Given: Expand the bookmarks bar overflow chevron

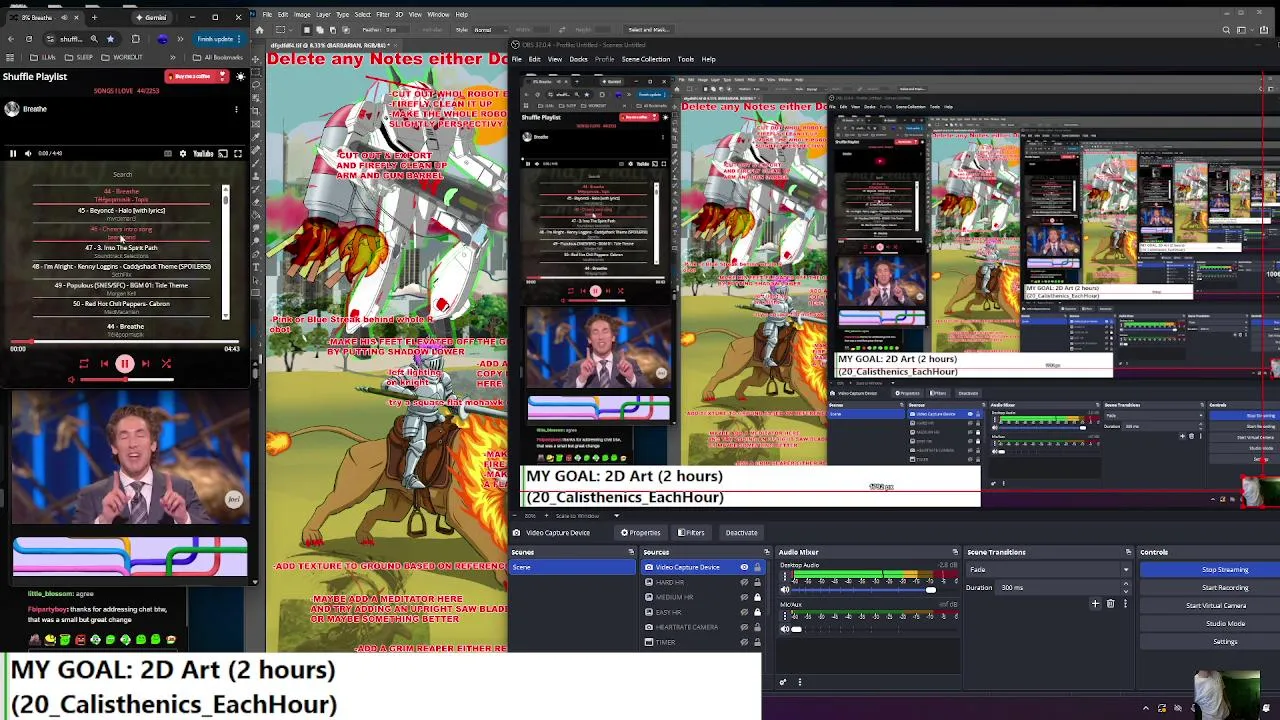Looking at the screenshot, I should [173, 57].
